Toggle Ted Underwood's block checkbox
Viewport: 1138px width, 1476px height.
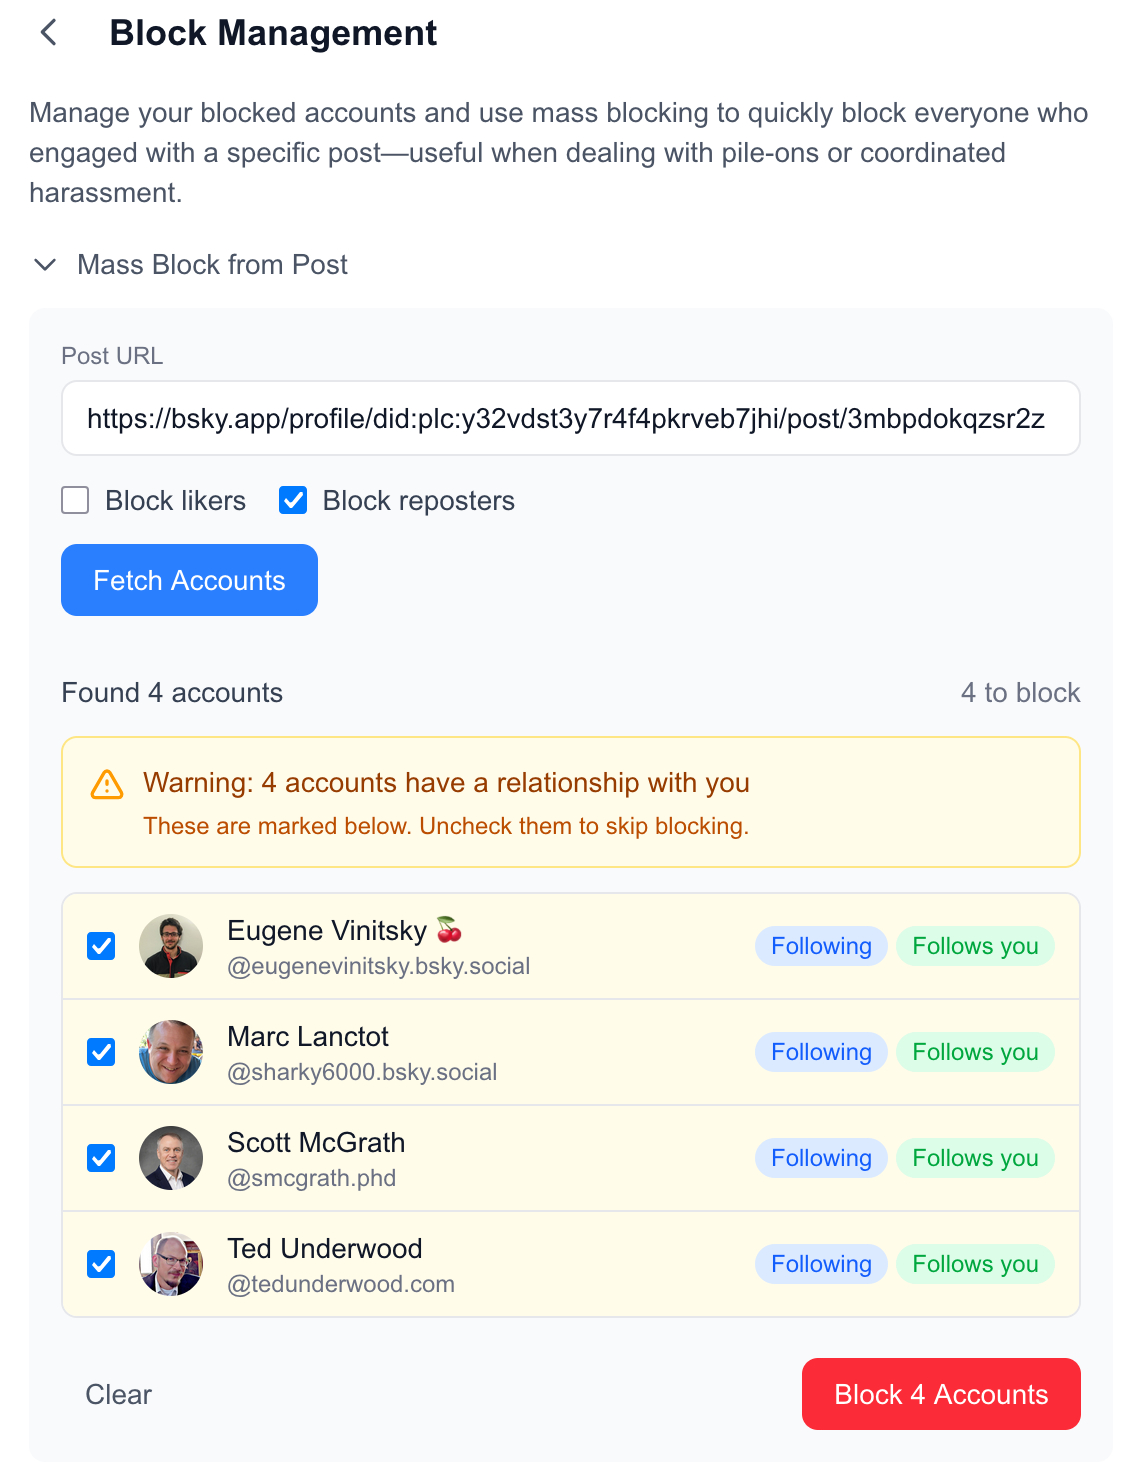(x=101, y=1264)
